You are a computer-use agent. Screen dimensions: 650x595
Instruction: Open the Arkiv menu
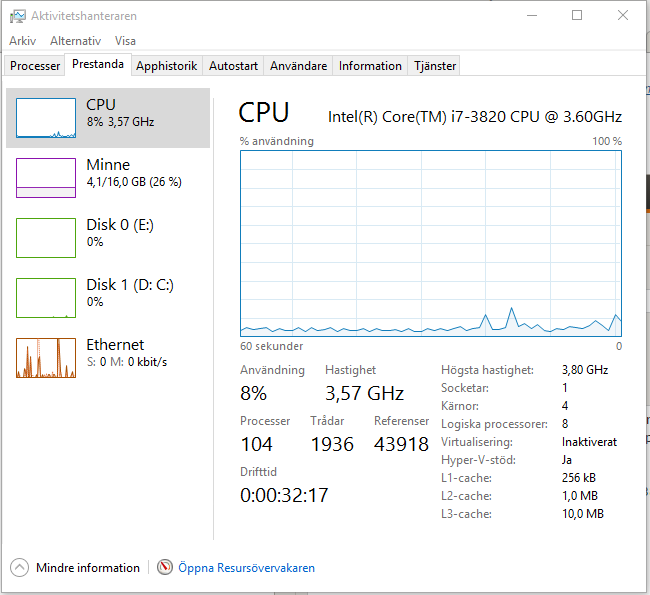[x=23, y=41]
